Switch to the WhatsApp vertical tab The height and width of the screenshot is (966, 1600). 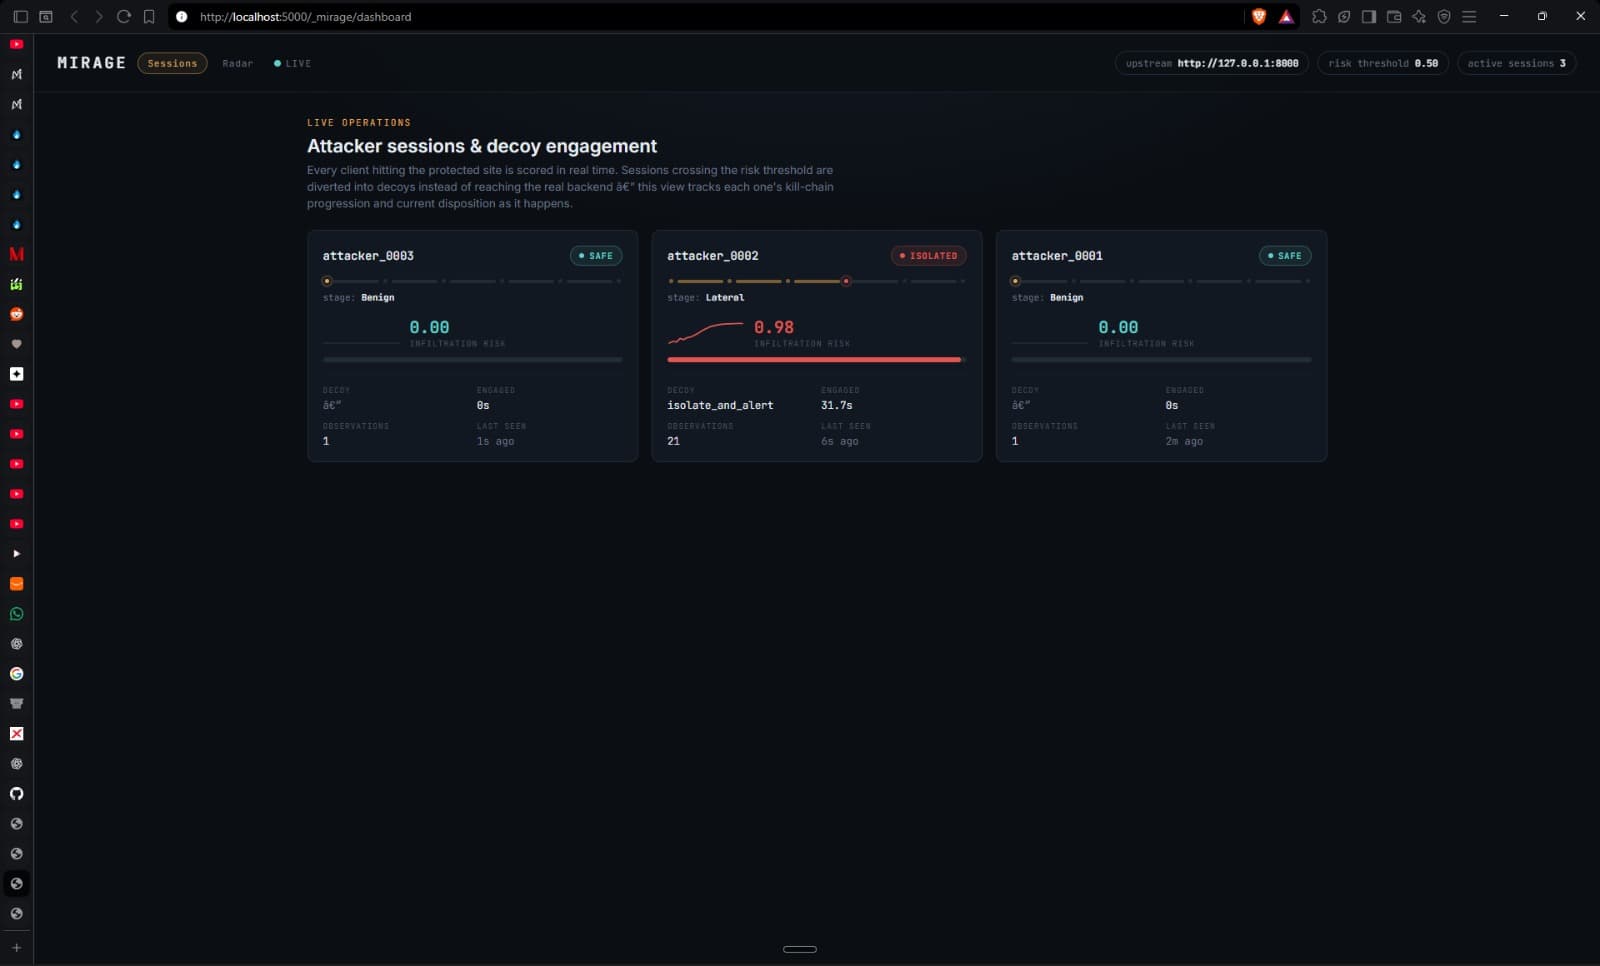[x=16, y=614]
